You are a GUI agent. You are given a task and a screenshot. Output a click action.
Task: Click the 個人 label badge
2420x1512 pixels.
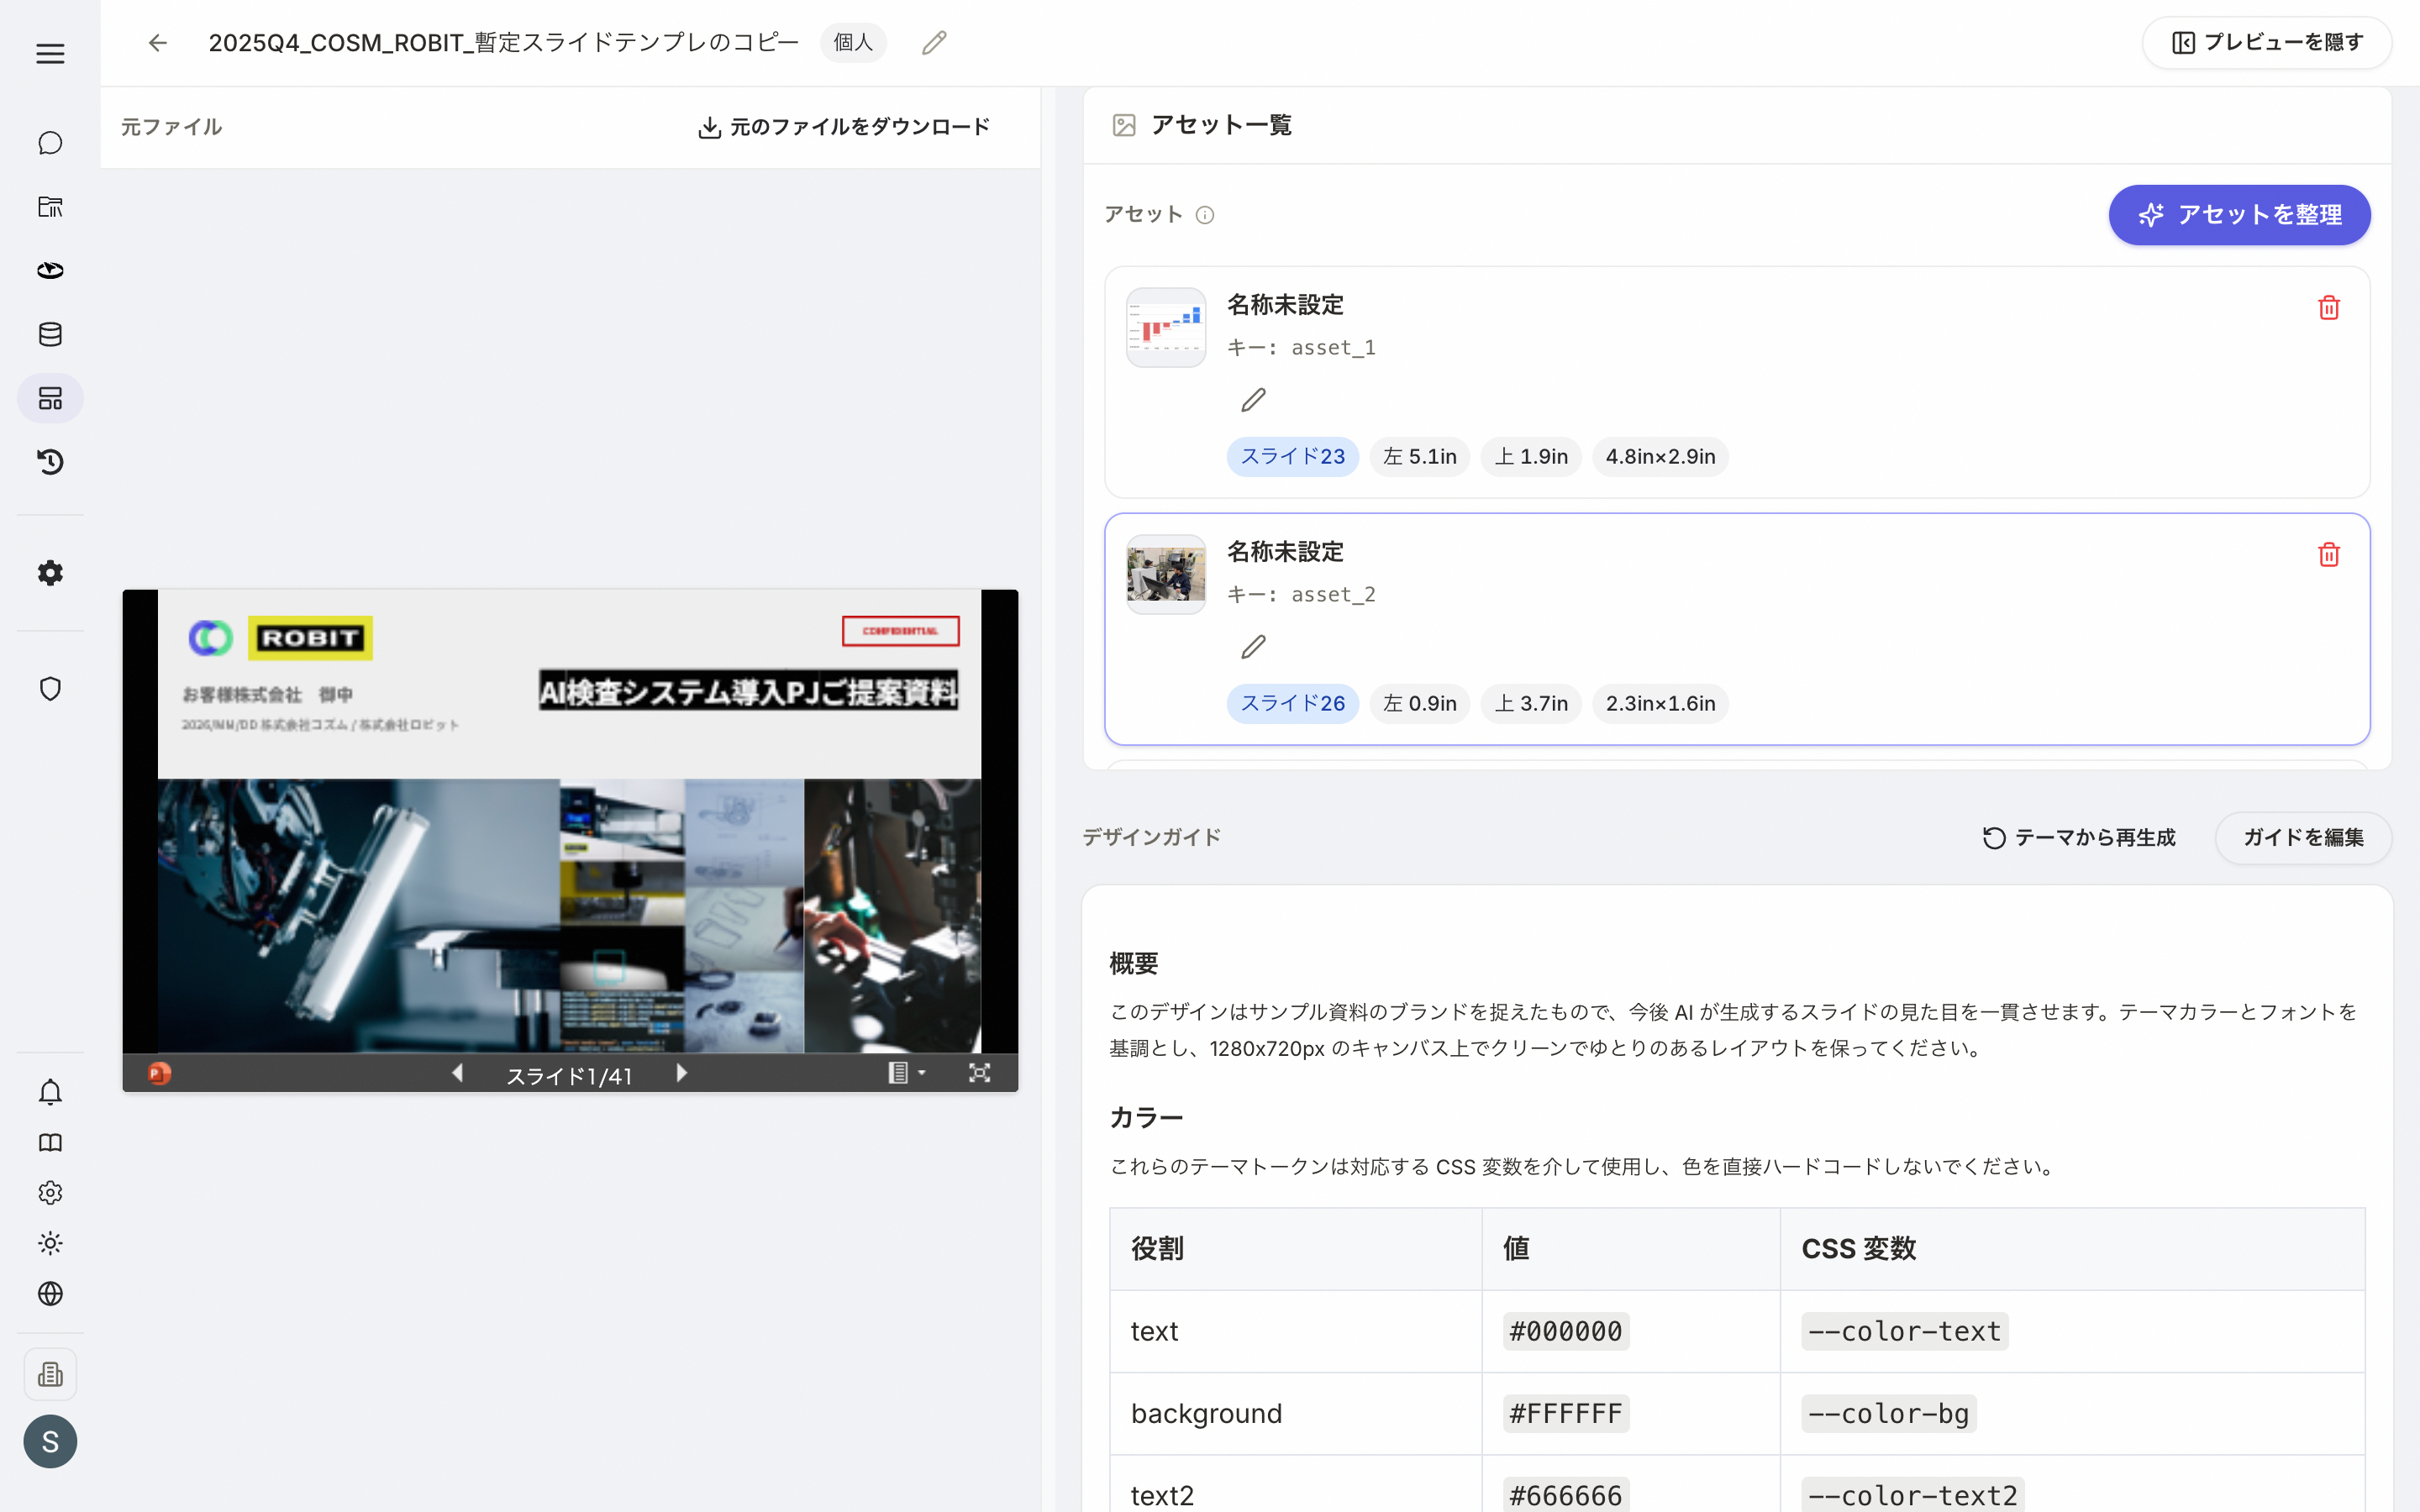click(x=853, y=43)
